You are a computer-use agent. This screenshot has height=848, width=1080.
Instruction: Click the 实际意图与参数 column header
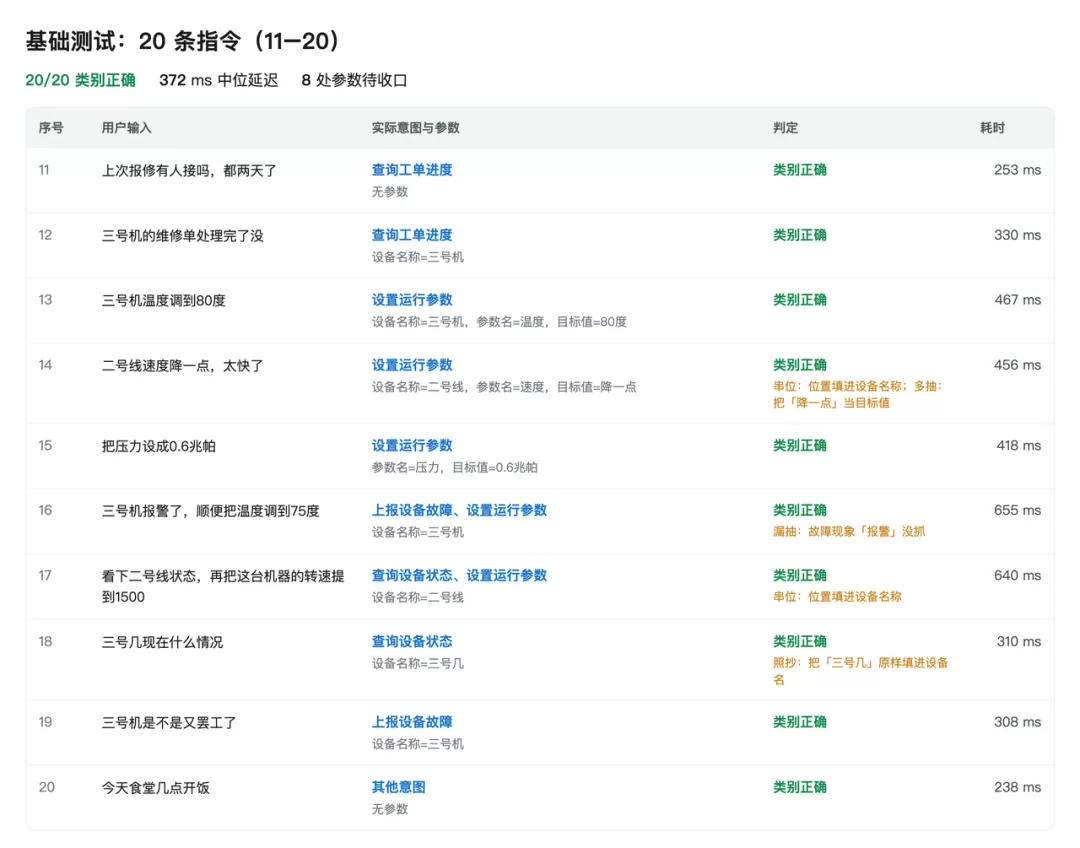(x=415, y=127)
